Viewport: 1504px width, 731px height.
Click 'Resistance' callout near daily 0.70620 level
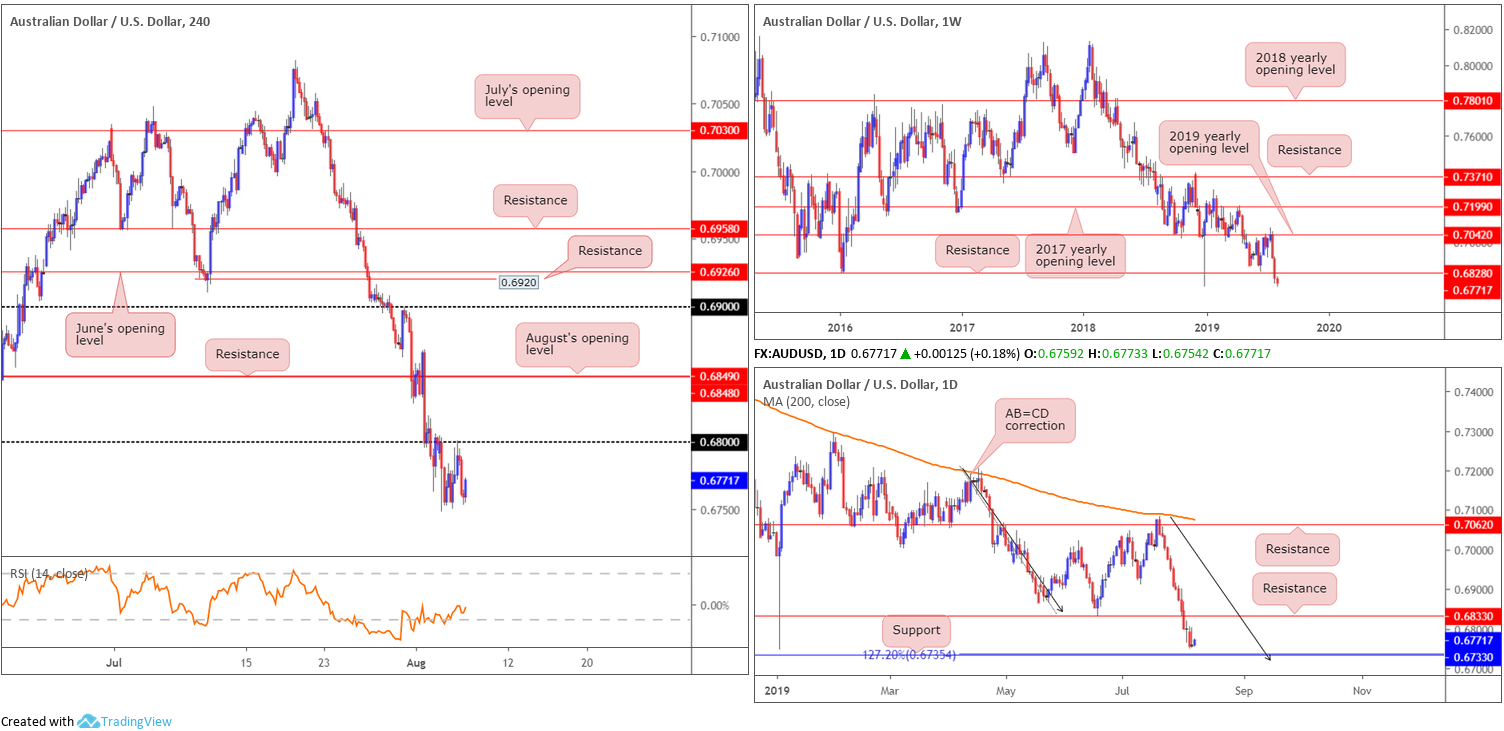[1297, 549]
